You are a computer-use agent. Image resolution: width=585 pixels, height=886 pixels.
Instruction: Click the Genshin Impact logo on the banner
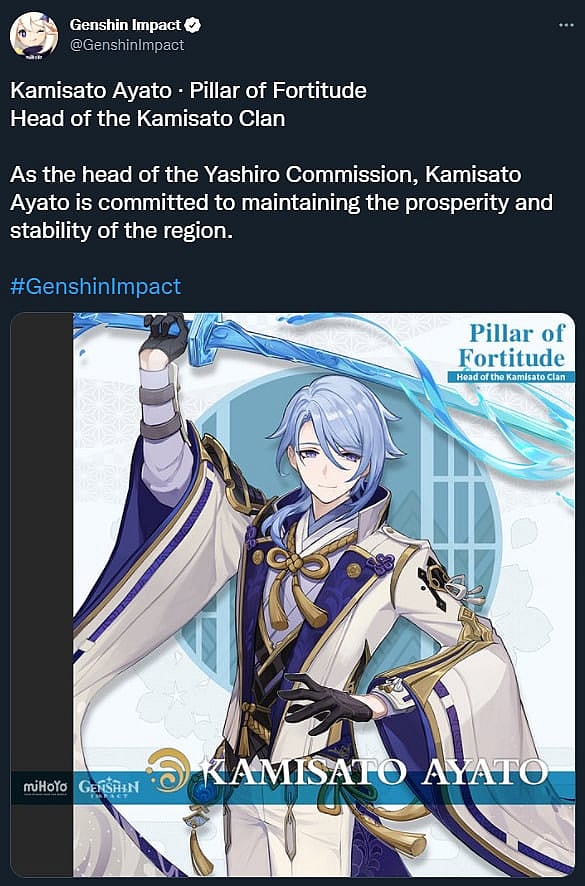(x=108, y=788)
